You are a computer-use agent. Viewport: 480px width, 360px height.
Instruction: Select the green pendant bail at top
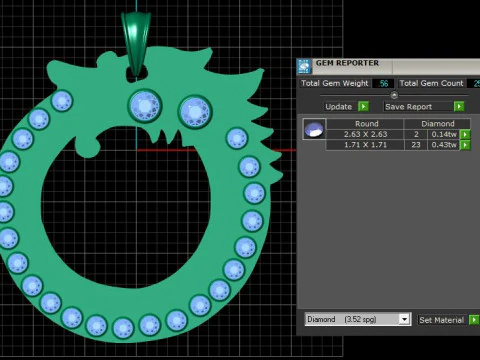[x=136, y=43]
